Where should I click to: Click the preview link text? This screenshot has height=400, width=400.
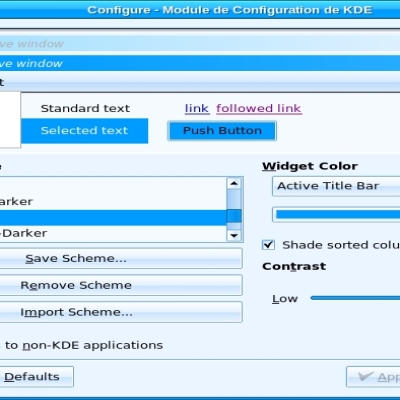point(197,108)
